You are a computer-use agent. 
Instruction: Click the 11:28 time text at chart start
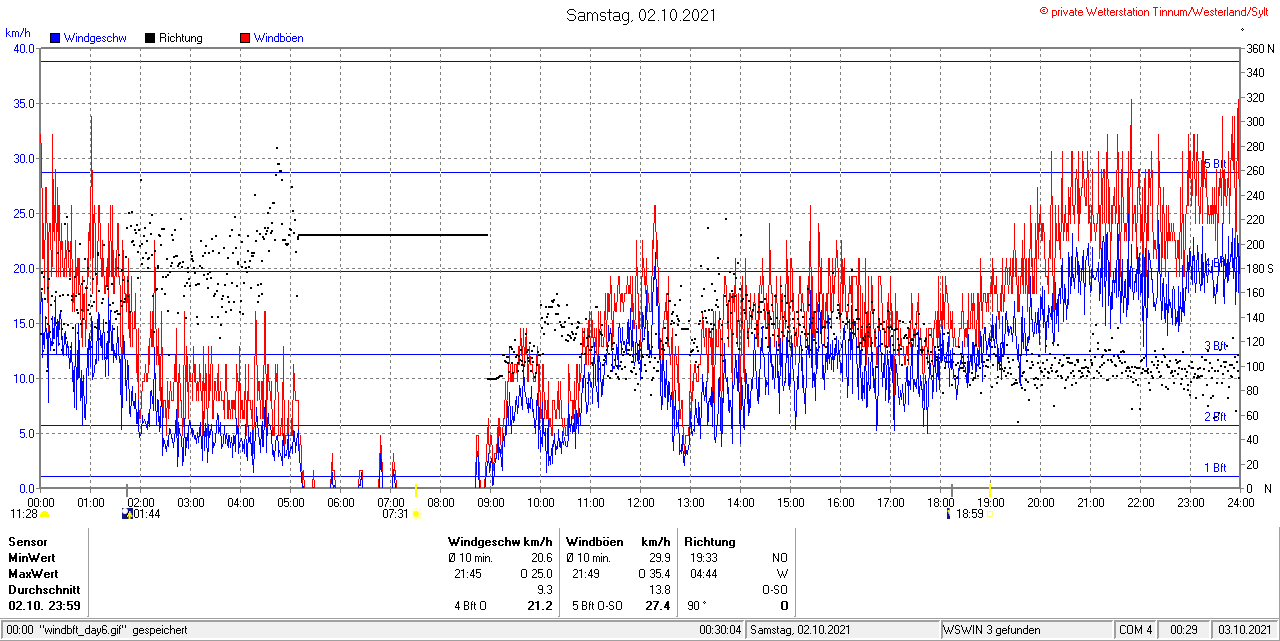24,514
